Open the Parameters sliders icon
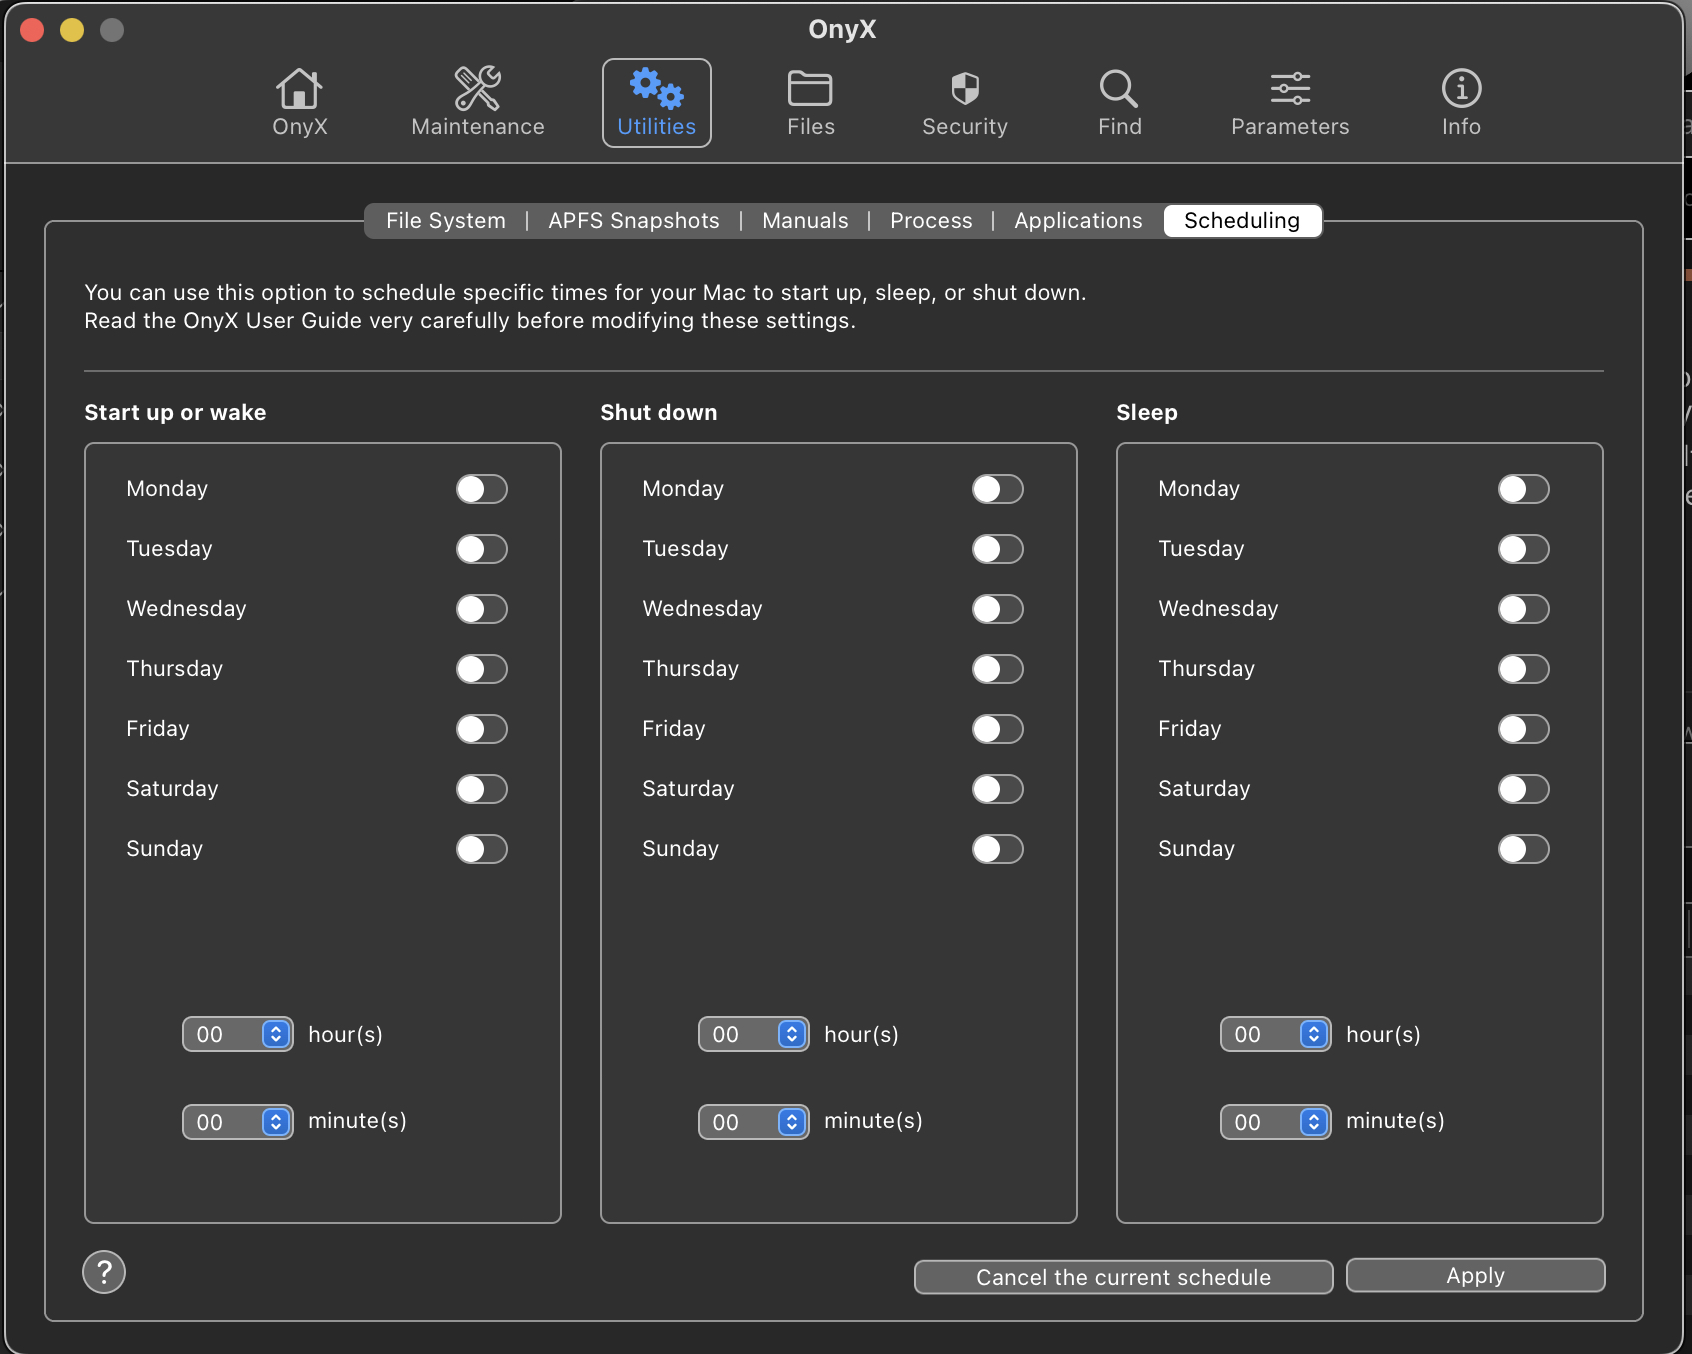This screenshot has width=1692, height=1354. (1290, 89)
